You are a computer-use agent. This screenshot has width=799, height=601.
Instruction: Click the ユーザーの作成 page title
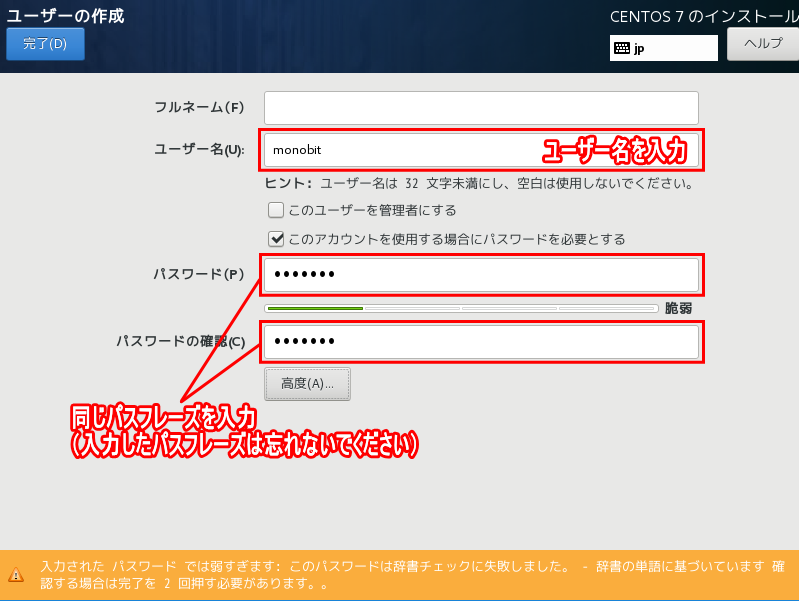(65, 16)
